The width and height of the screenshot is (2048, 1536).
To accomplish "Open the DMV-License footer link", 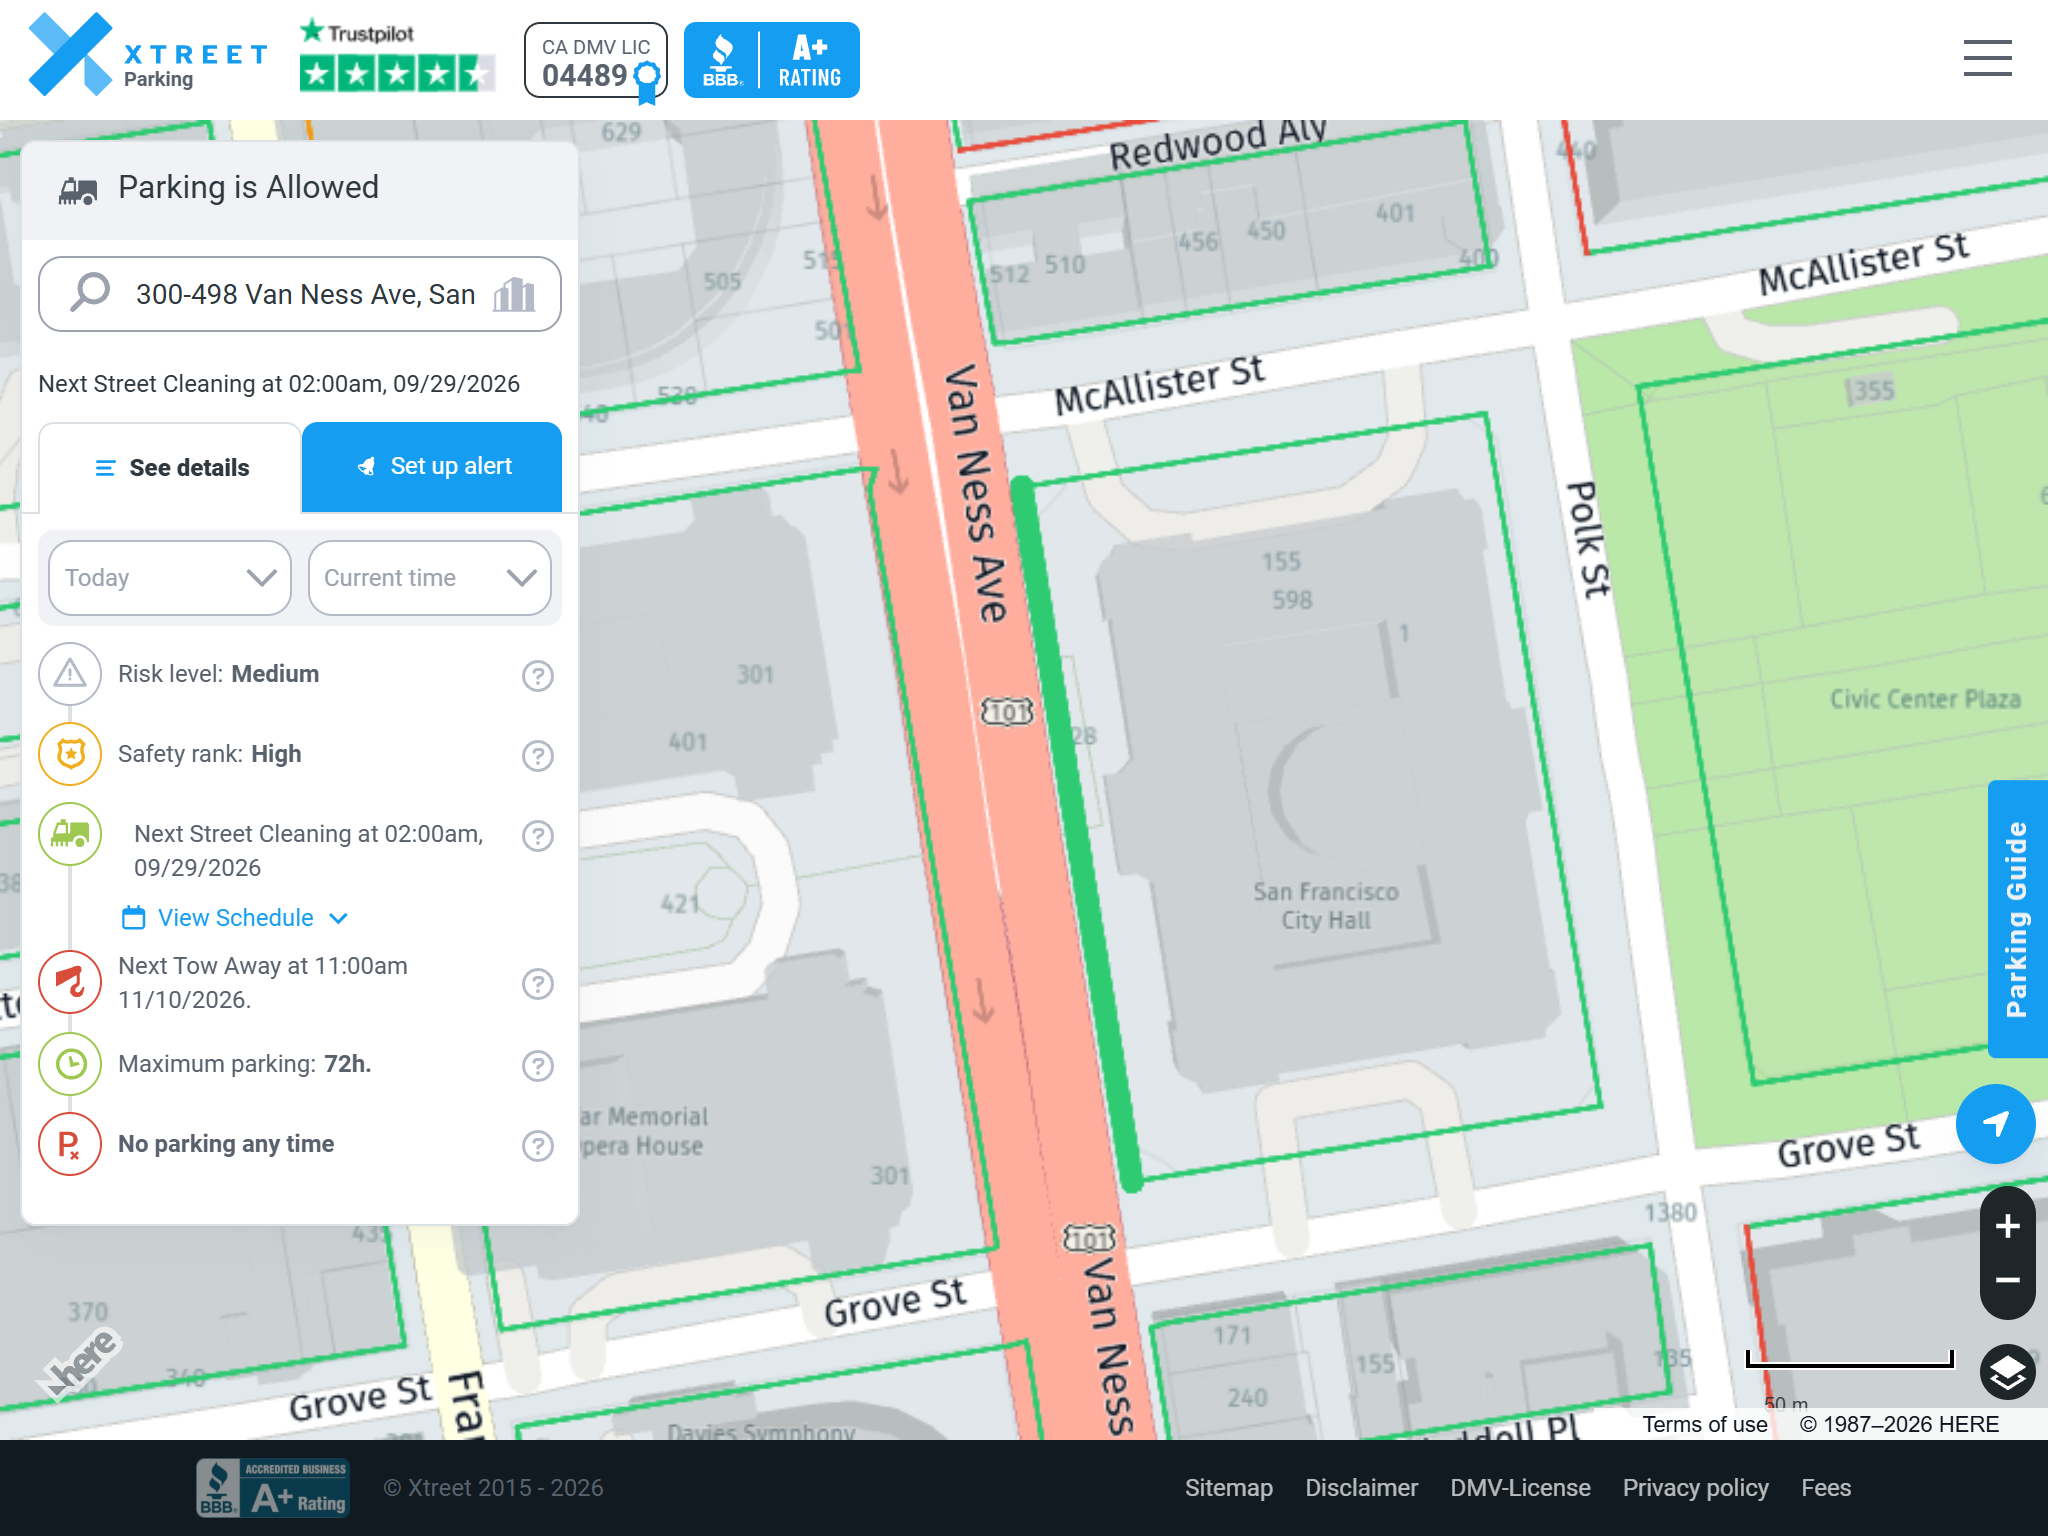I will click(1521, 1488).
